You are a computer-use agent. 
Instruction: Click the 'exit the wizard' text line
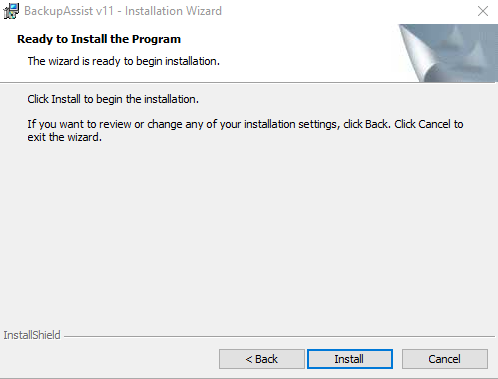pyautogui.click(x=65, y=137)
